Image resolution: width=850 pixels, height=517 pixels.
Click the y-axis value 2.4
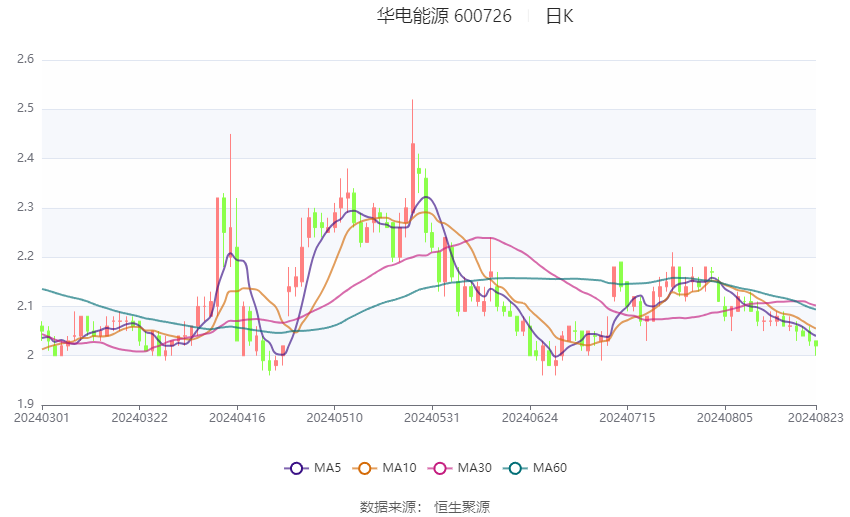[25, 158]
